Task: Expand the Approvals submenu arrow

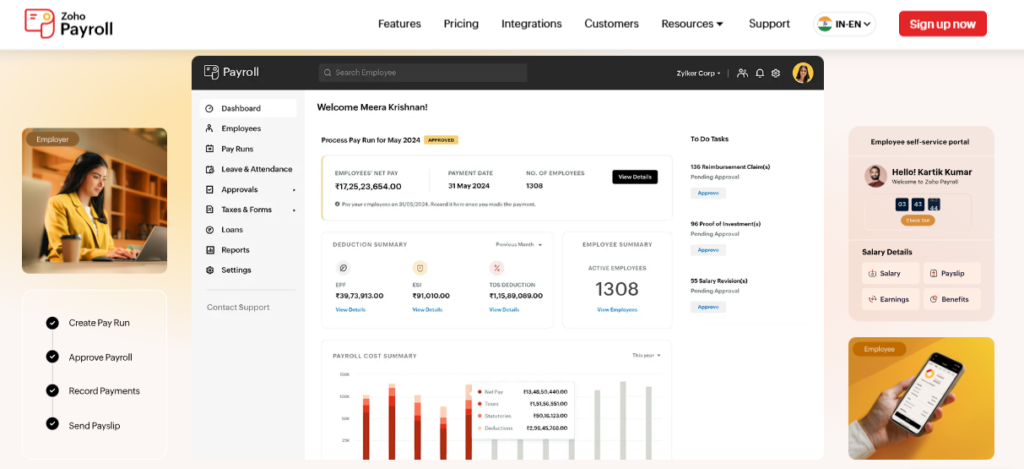Action: (294, 190)
